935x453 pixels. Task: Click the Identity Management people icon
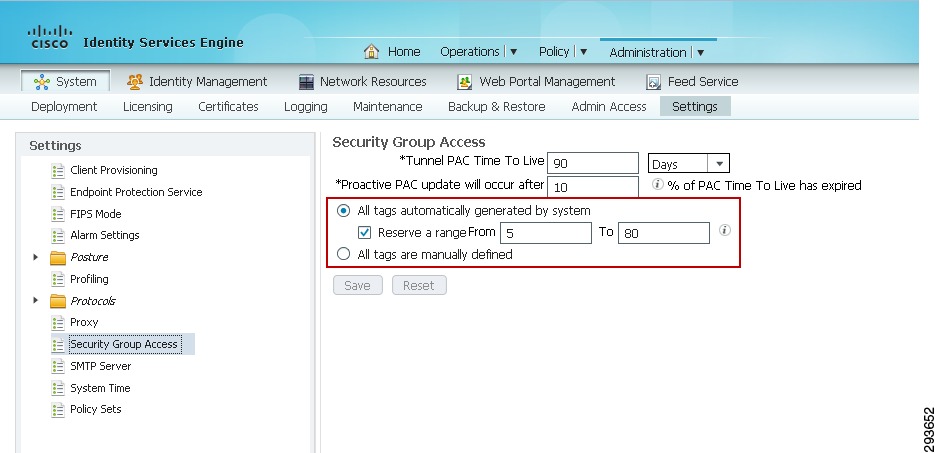135,82
